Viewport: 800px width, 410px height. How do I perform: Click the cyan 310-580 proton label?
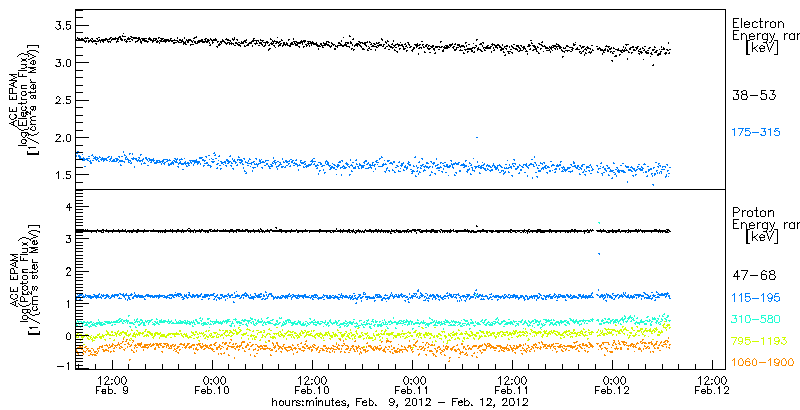coord(756,319)
